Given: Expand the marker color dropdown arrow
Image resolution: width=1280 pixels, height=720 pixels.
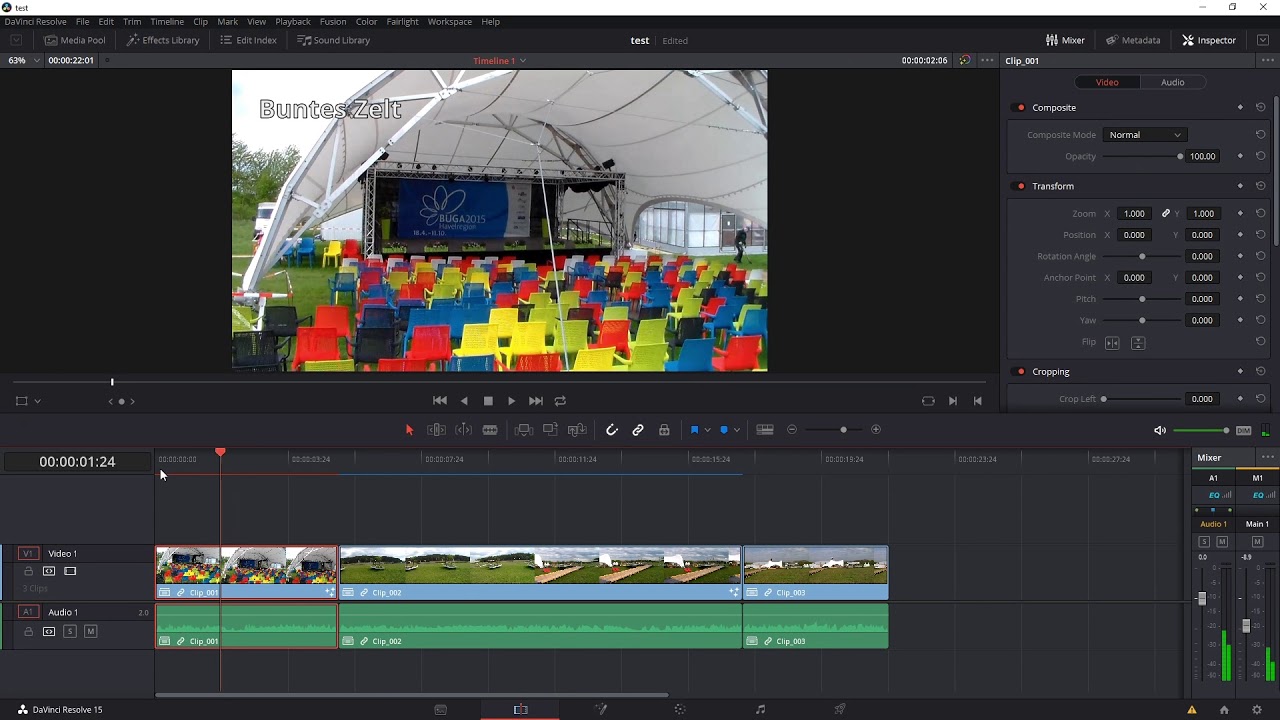Looking at the screenshot, I should pos(737,430).
